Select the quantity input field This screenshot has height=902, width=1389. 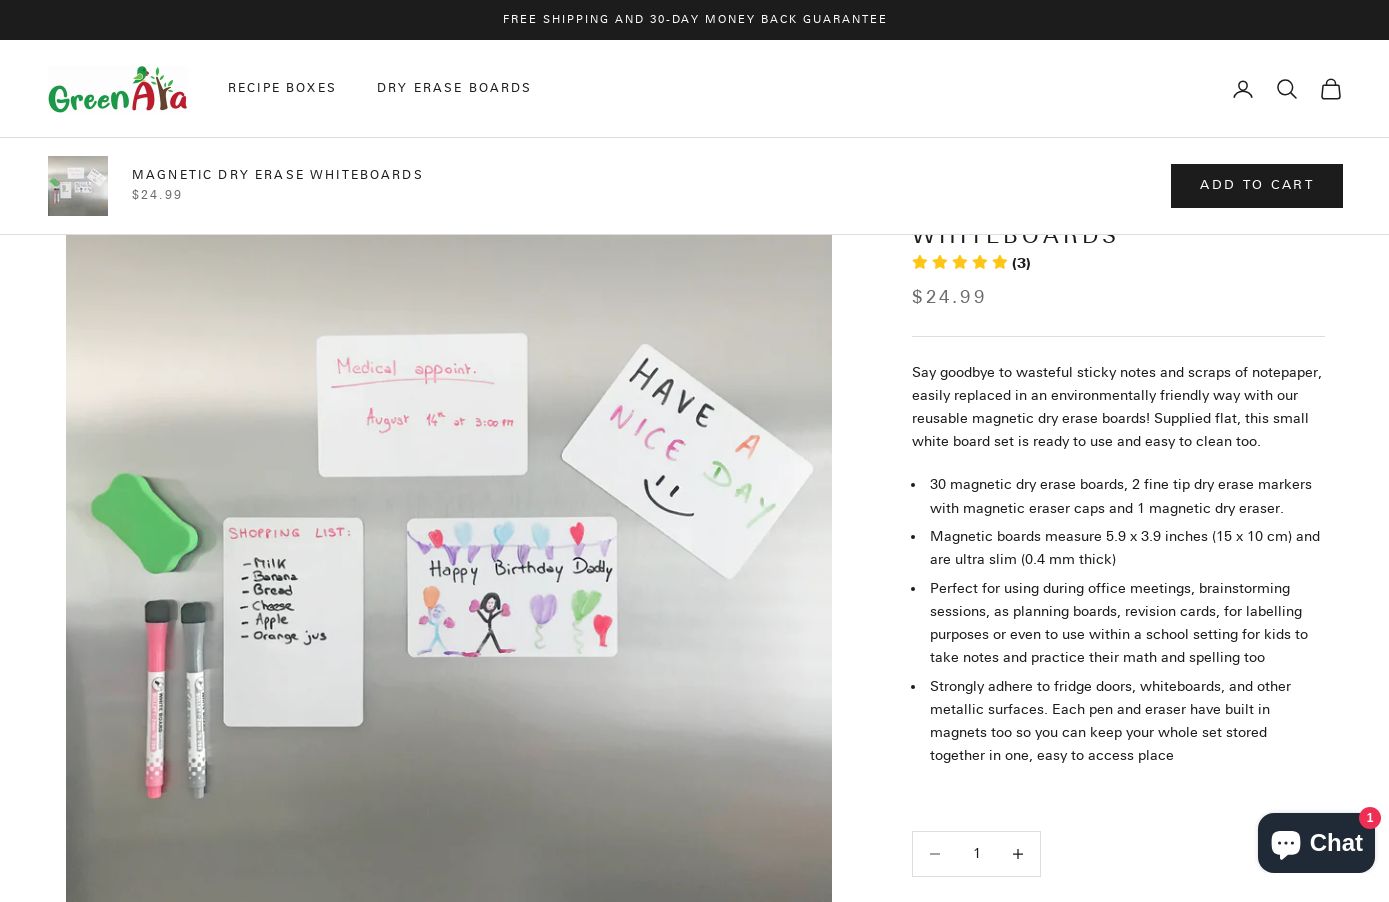(x=977, y=854)
